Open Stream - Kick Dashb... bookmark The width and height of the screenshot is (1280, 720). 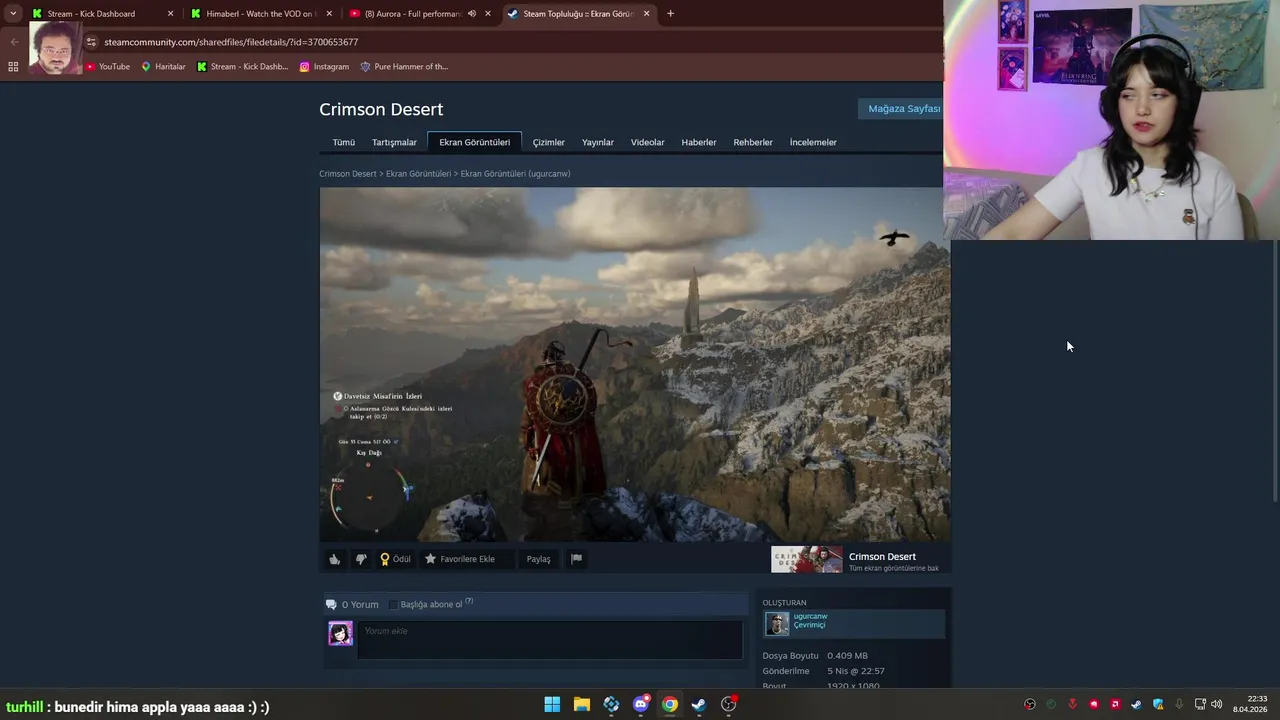pos(242,67)
